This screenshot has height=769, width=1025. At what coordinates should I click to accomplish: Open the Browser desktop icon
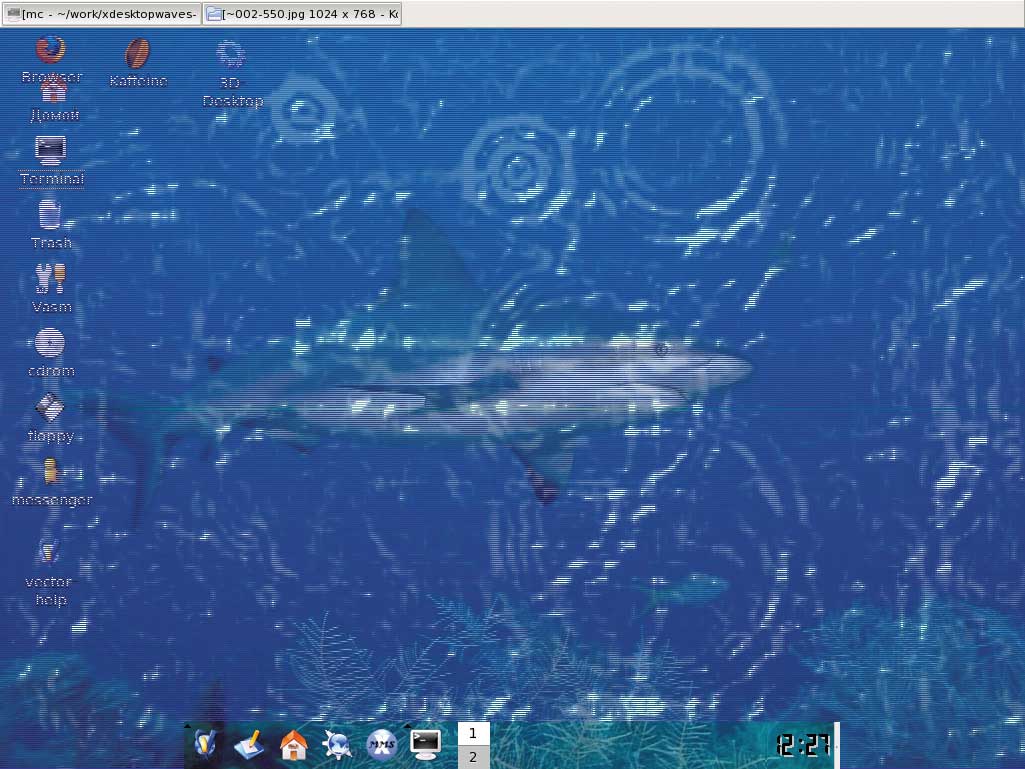[x=51, y=50]
